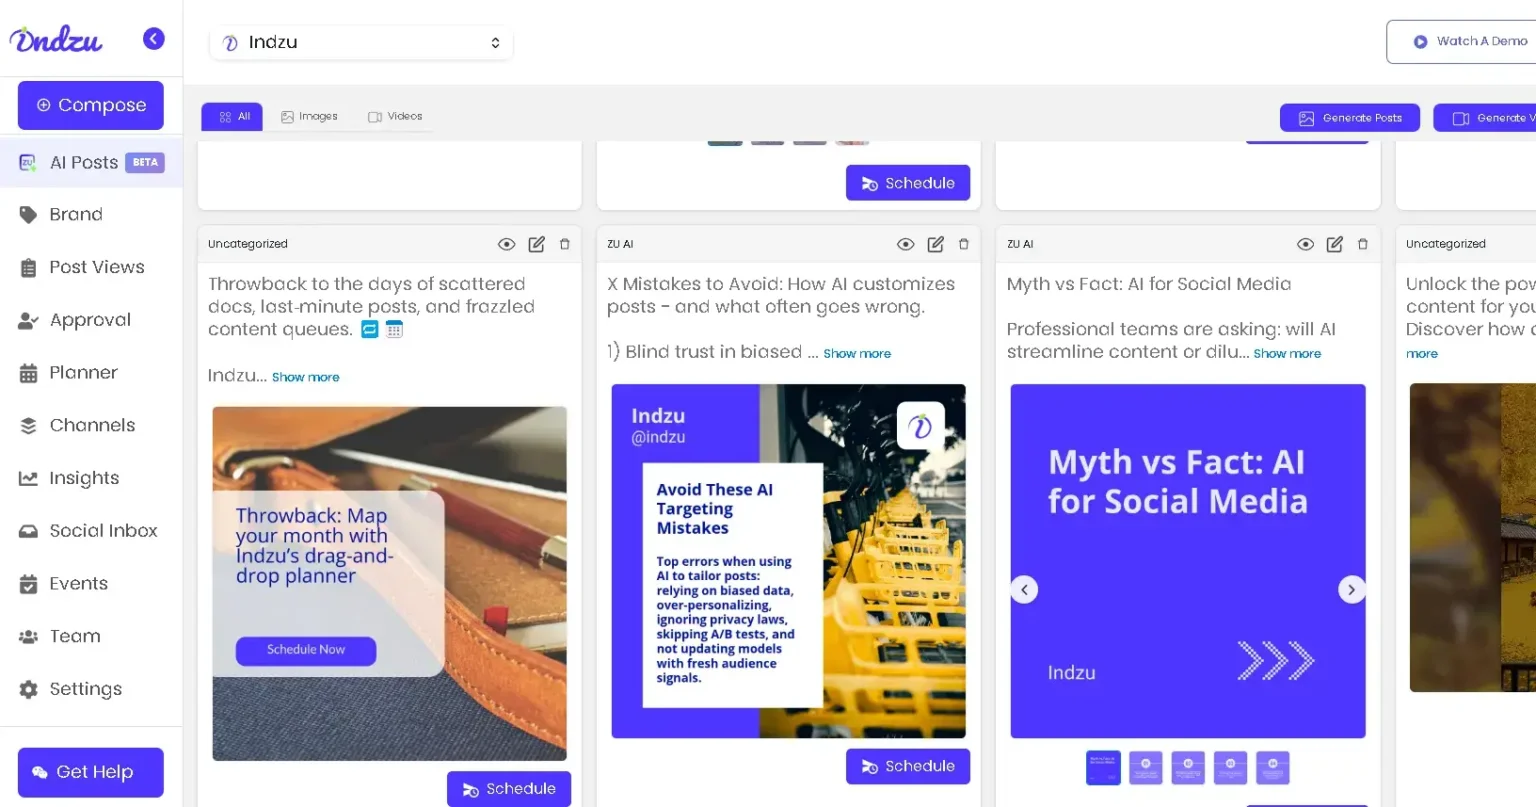Switch to the Images tab
The width and height of the screenshot is (1536, 807).
coord(309,117)
